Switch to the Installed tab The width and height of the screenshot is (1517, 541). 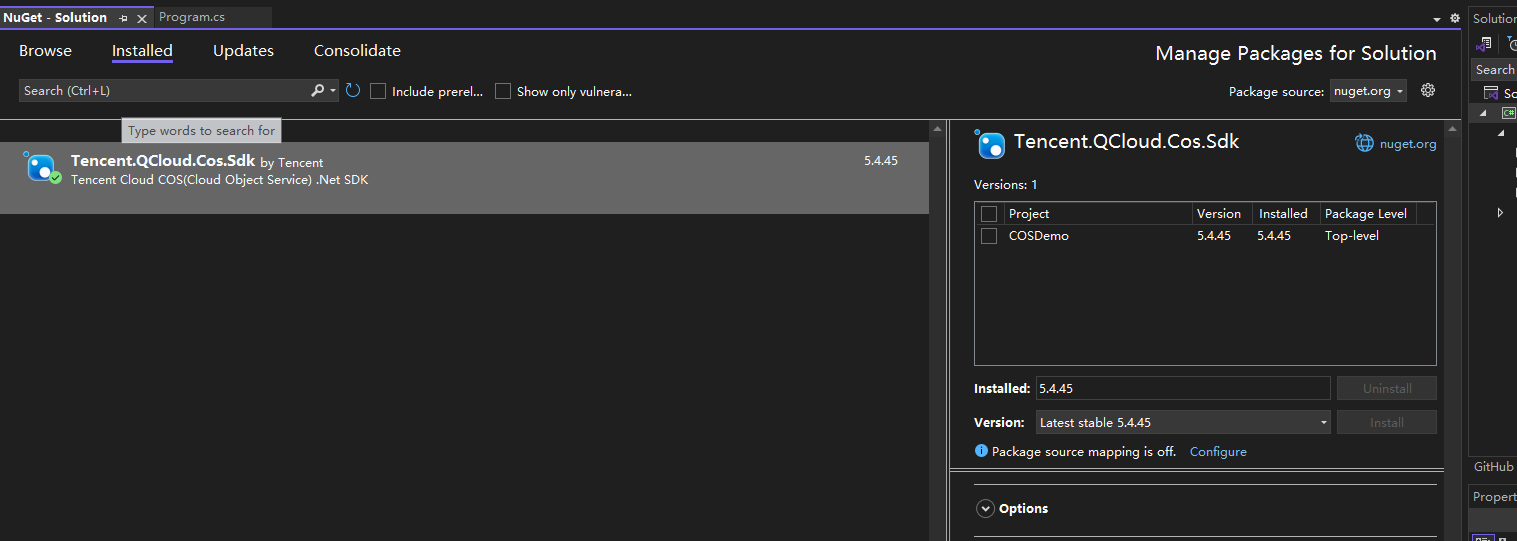pos(142,51)
